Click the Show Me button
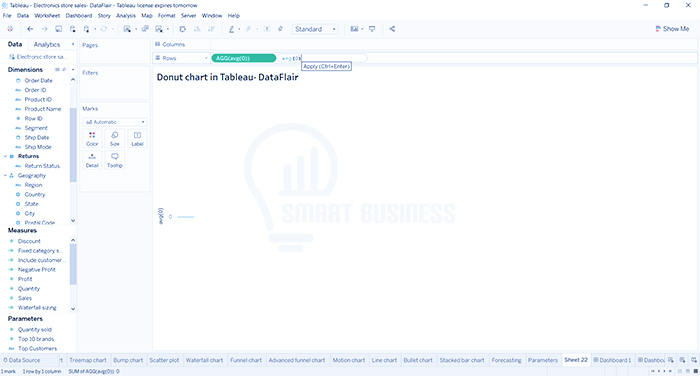Image resolution: width=700 pixels, height=376 pixels. click(x=672, y=29)
